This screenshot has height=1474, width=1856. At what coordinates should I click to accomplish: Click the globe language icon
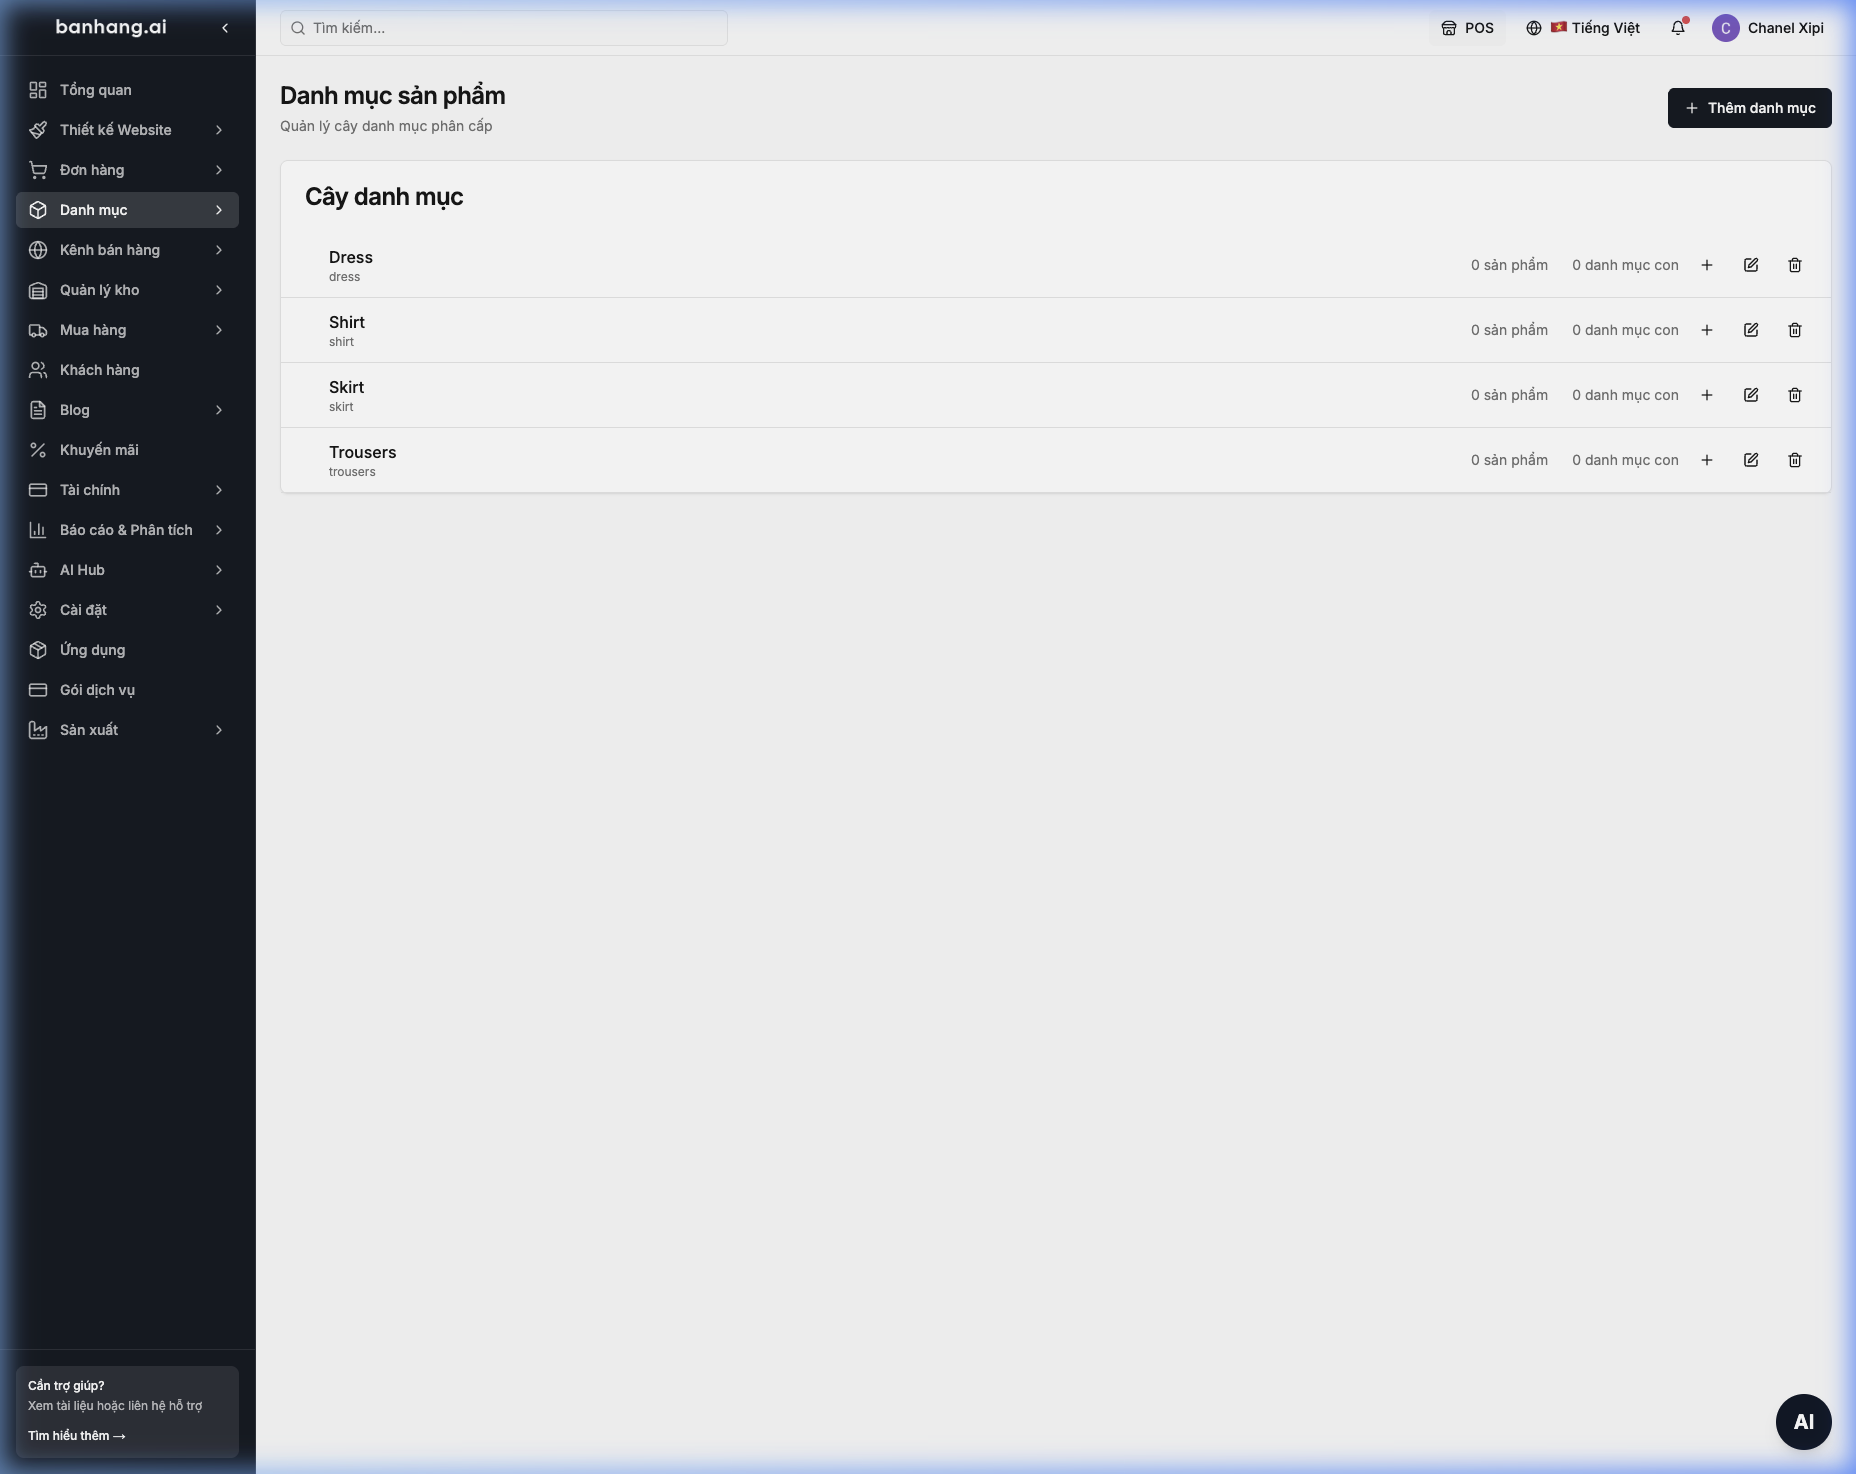click(1534, 28)
